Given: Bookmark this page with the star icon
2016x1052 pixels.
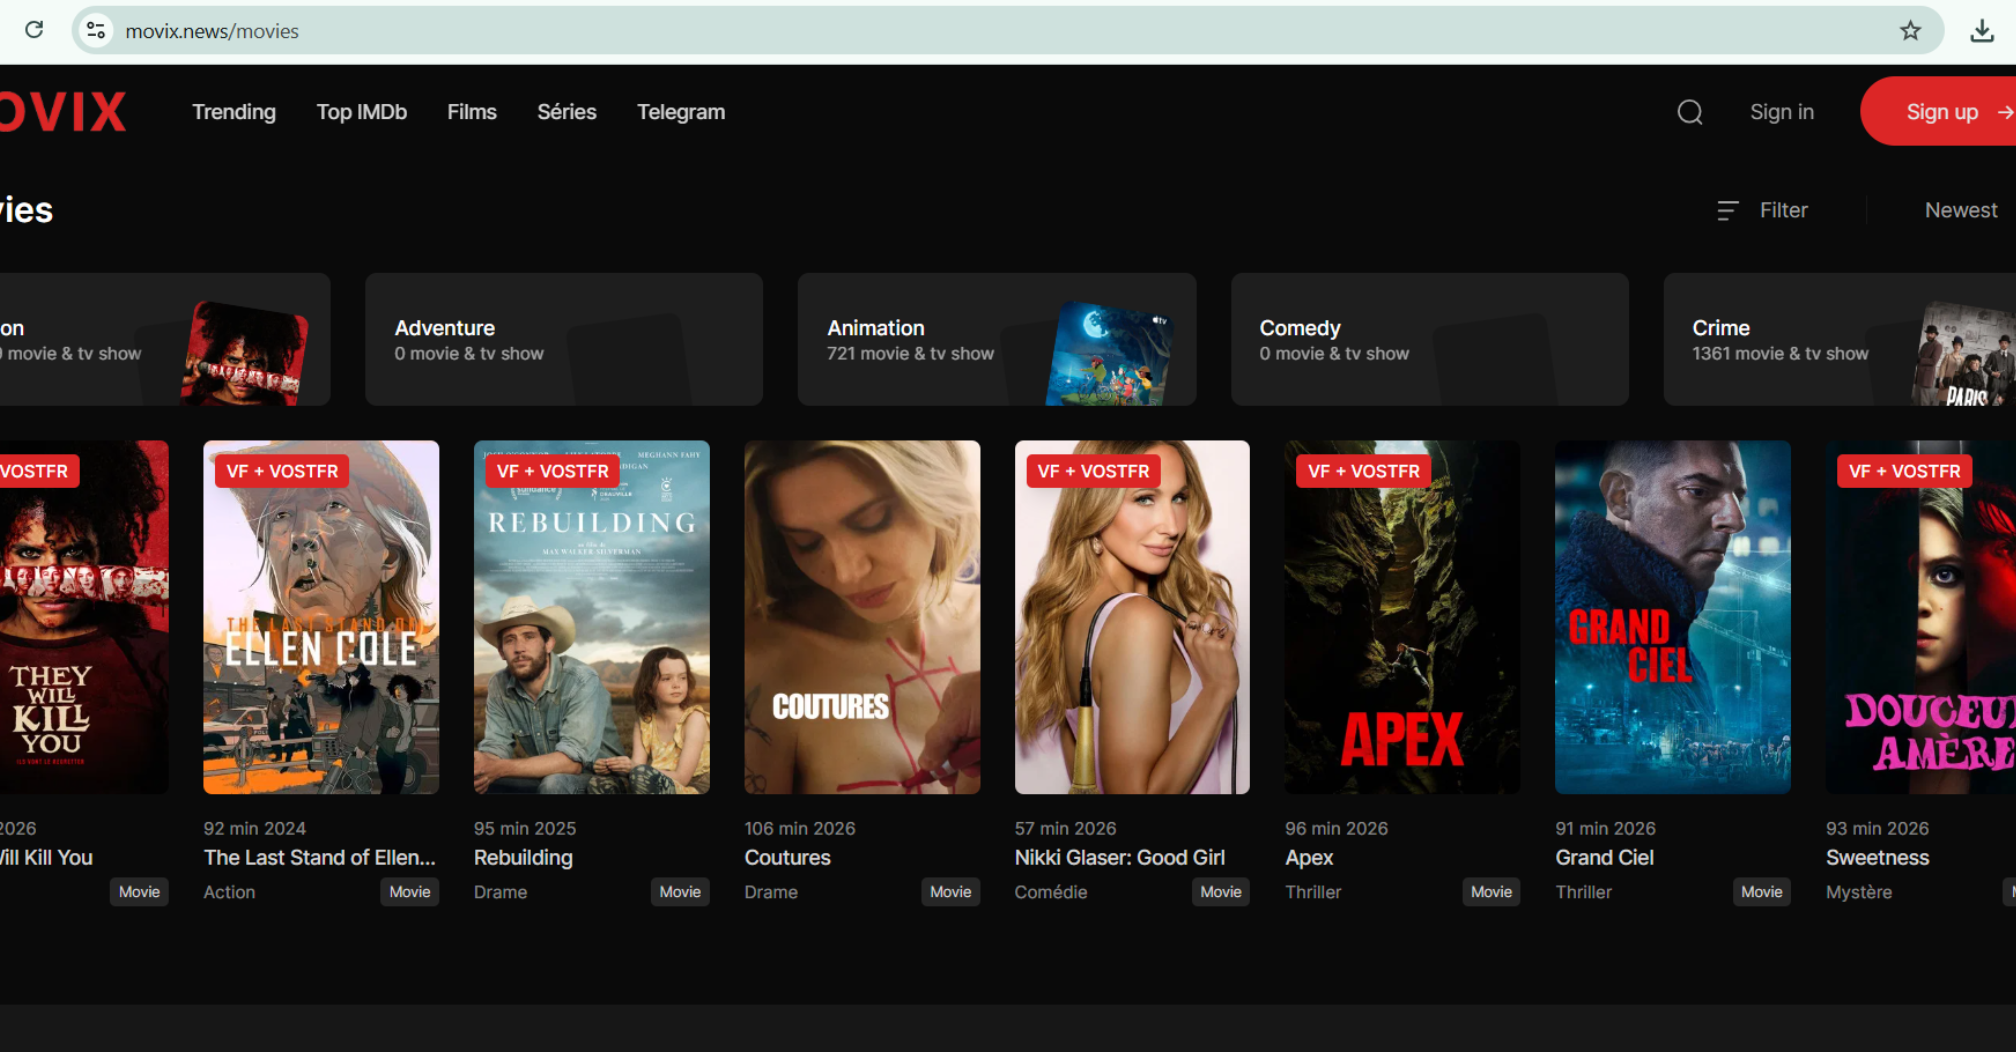Looking at the screenshot, I should [1910, 31].
